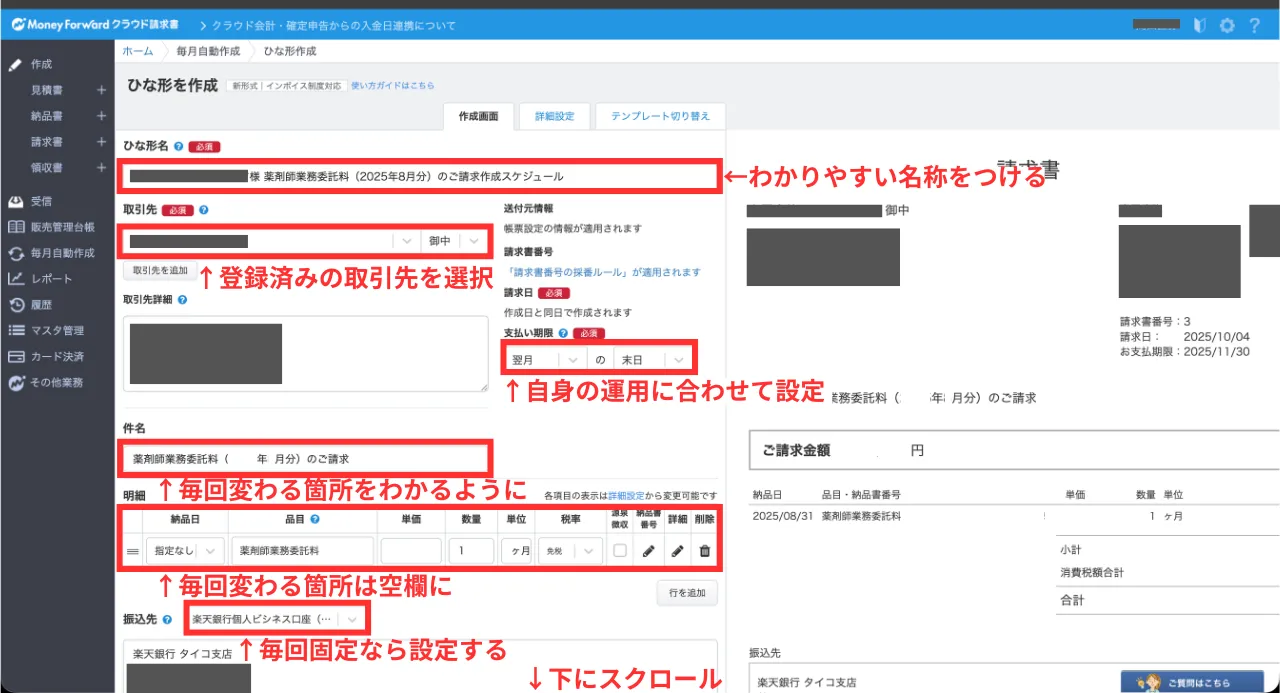The height and width of the screenshot is (693, 1280).
Task: Open 請求書番号の採番ルール link
Action: point(605,272)
